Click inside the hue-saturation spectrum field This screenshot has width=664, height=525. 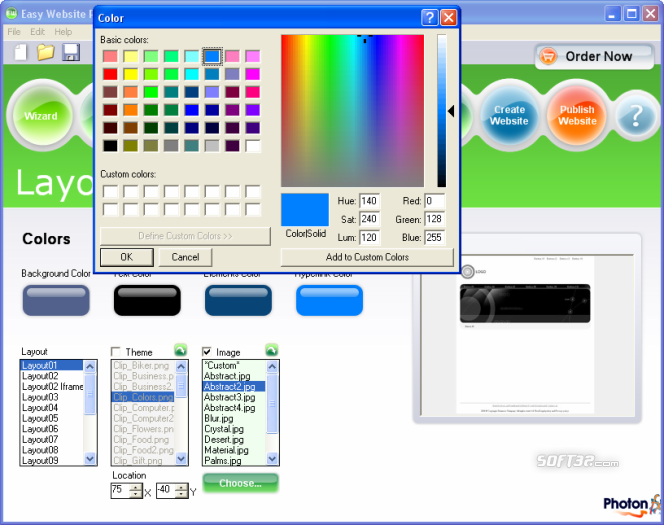[352, 111]
